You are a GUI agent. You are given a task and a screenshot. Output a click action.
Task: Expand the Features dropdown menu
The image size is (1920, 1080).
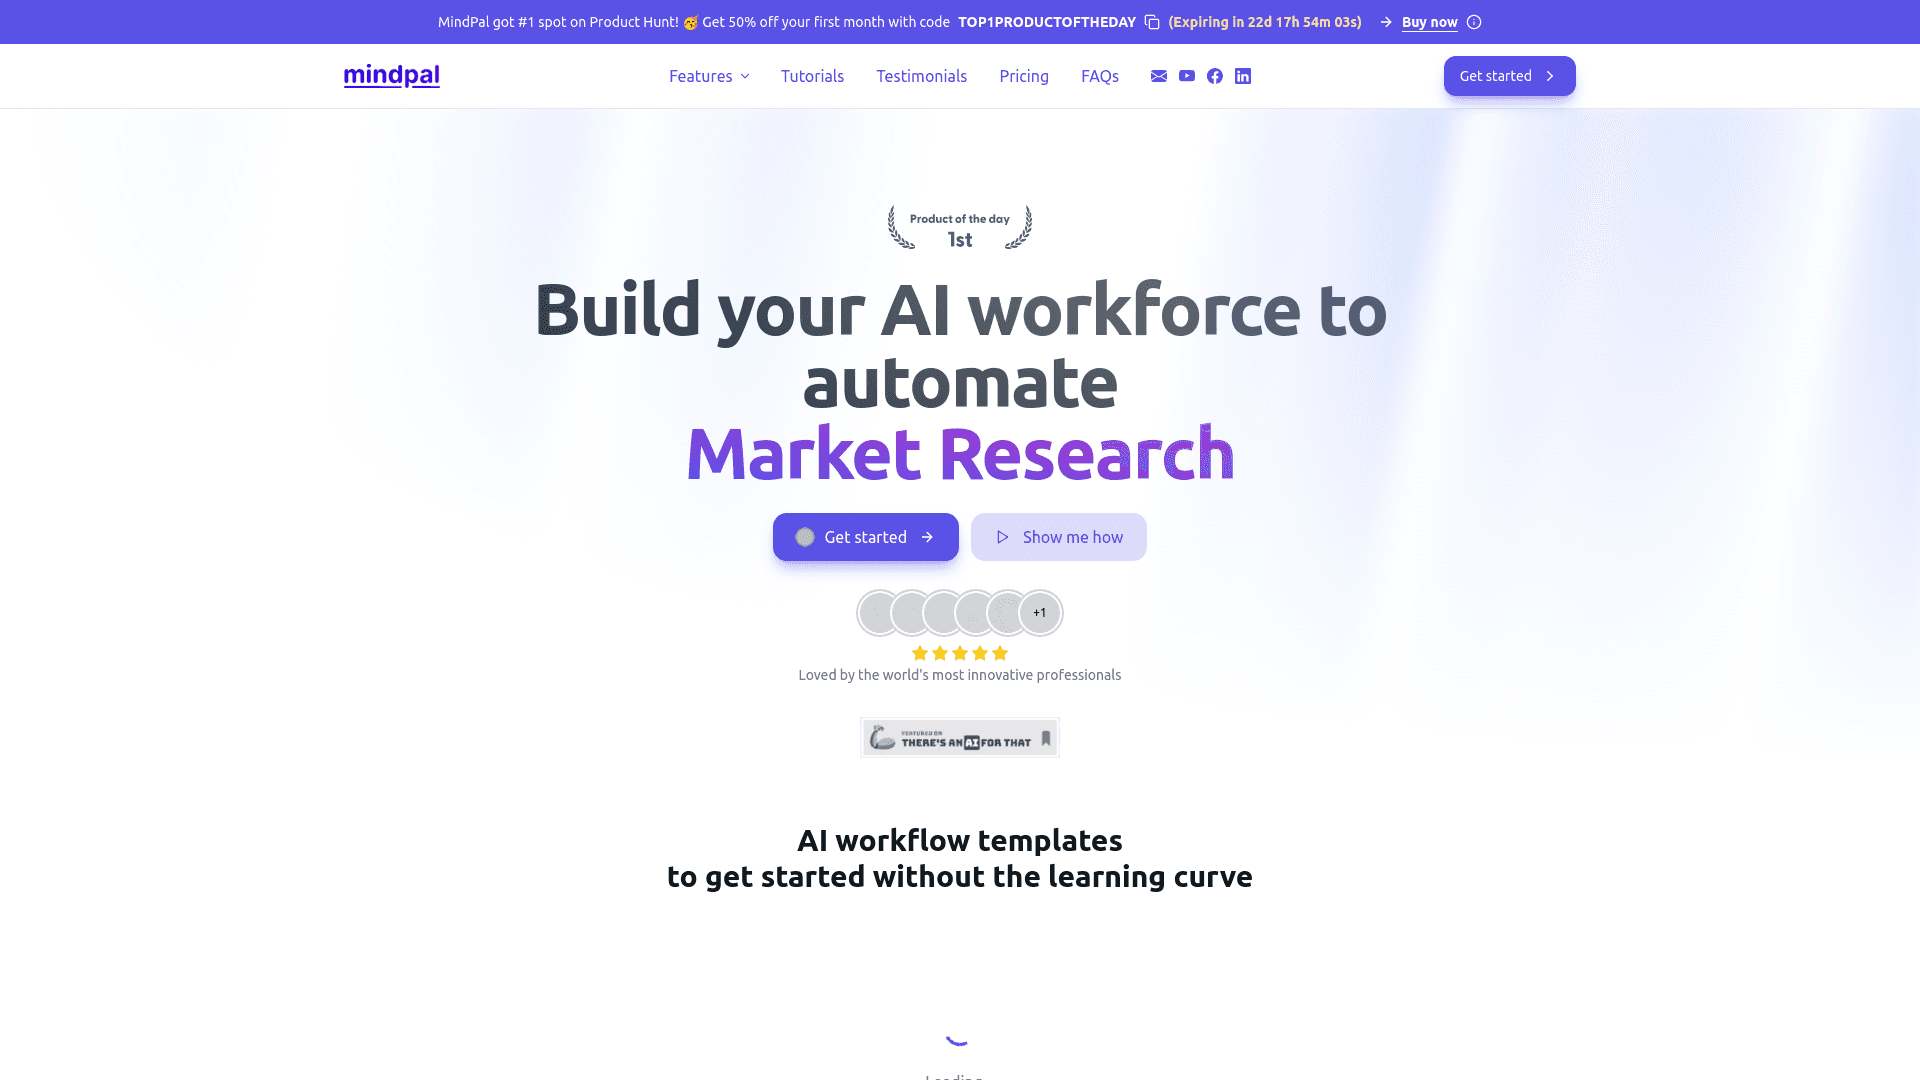click(709, 75)
